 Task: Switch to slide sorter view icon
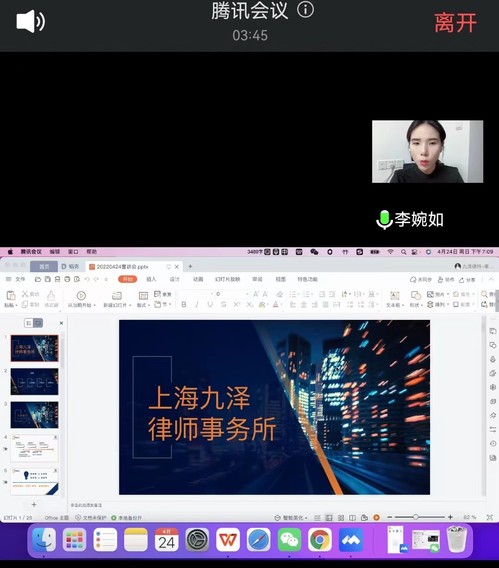(341, 518)
